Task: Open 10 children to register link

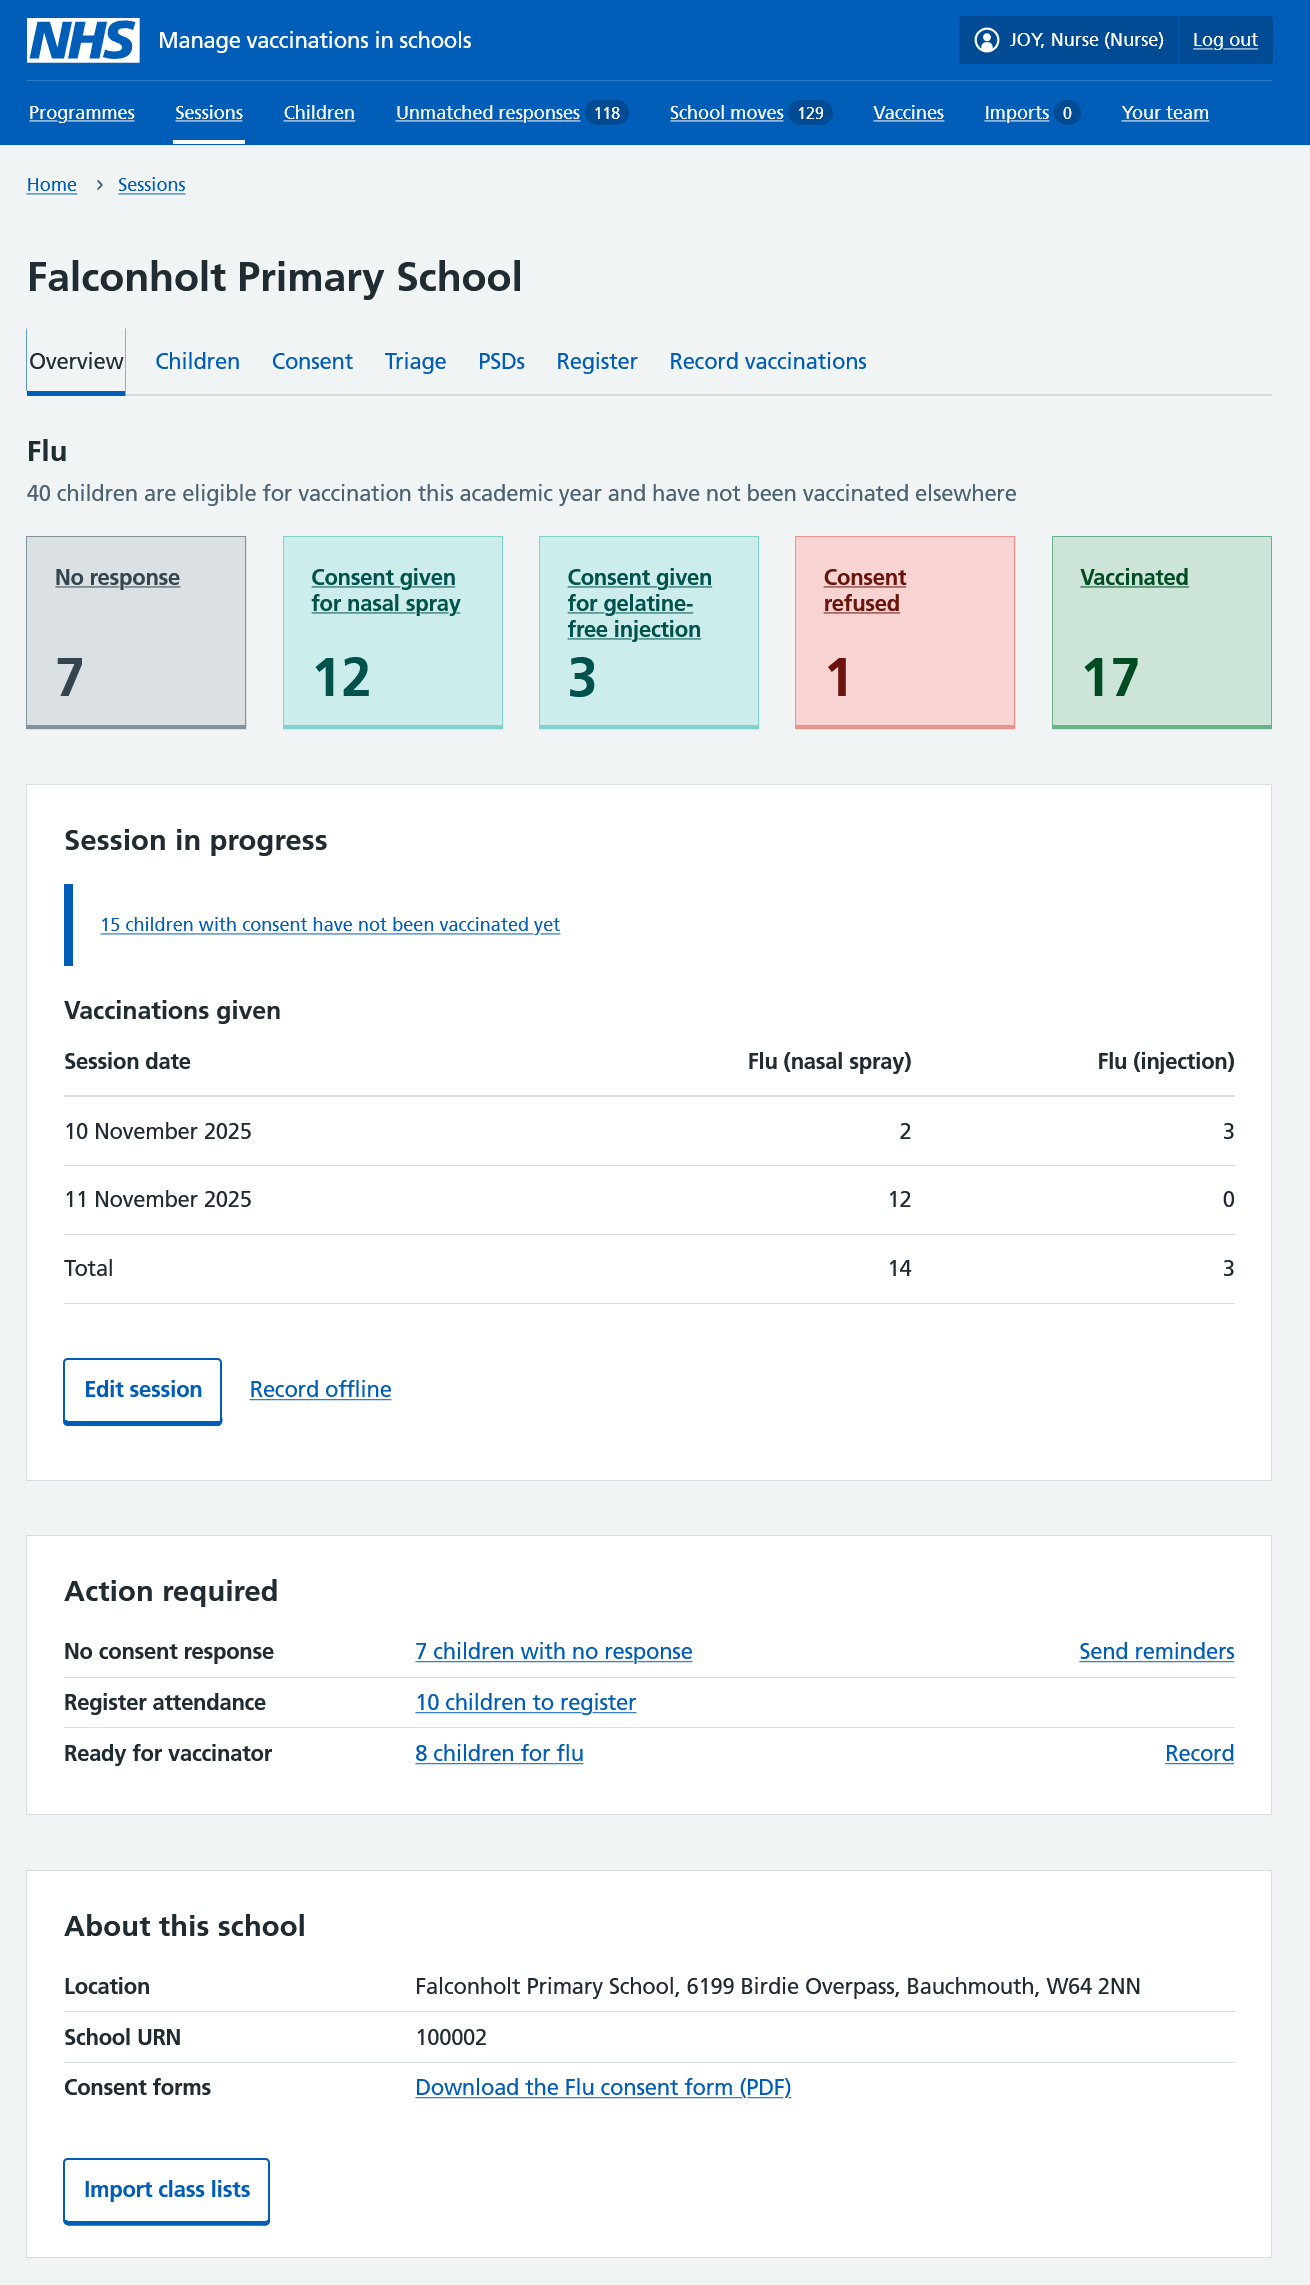Action: coord(526,1702)
